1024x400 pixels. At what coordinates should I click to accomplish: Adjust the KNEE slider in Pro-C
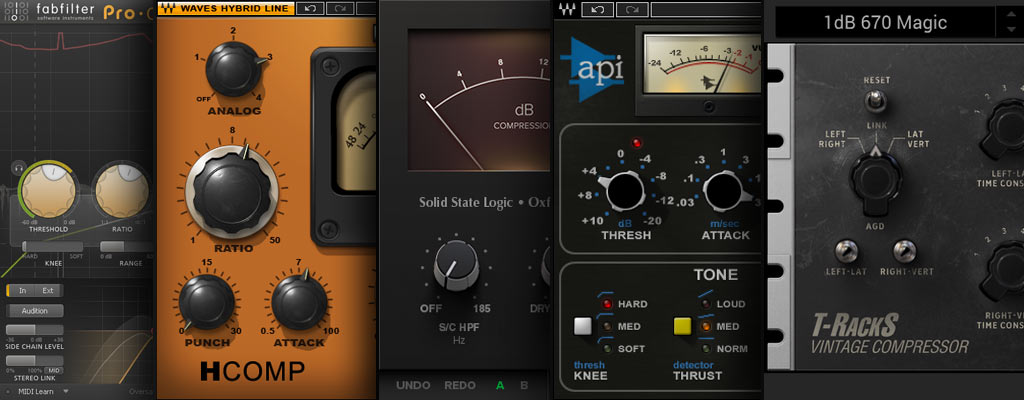[x=54, y=246]
